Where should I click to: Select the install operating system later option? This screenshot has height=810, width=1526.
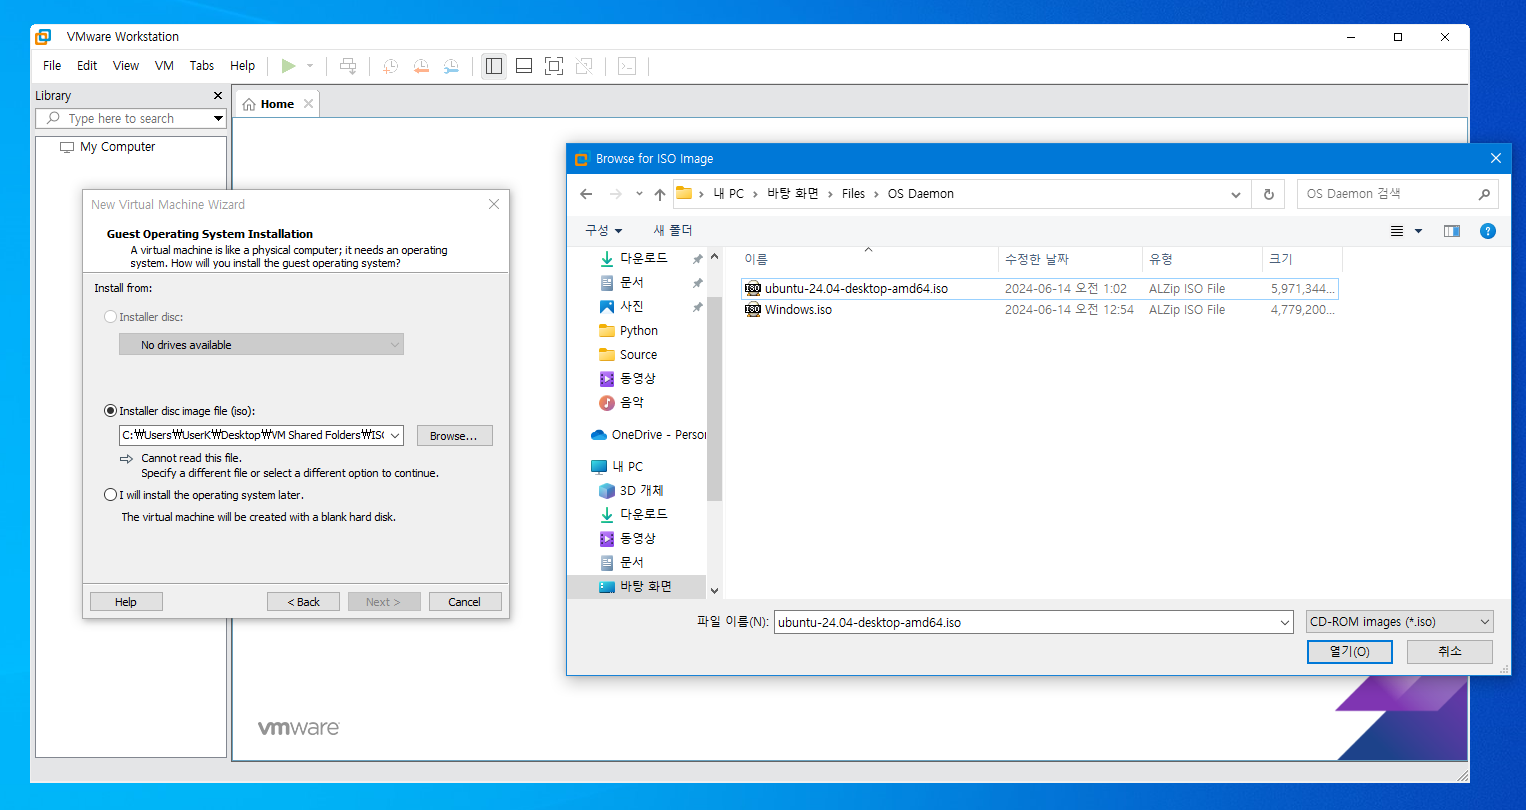pos(111,495)
